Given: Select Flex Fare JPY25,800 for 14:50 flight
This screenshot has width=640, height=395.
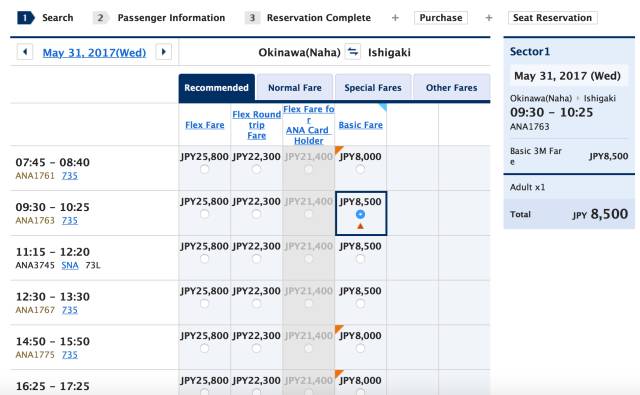Looking at the screenshot, I should (204, 348).
